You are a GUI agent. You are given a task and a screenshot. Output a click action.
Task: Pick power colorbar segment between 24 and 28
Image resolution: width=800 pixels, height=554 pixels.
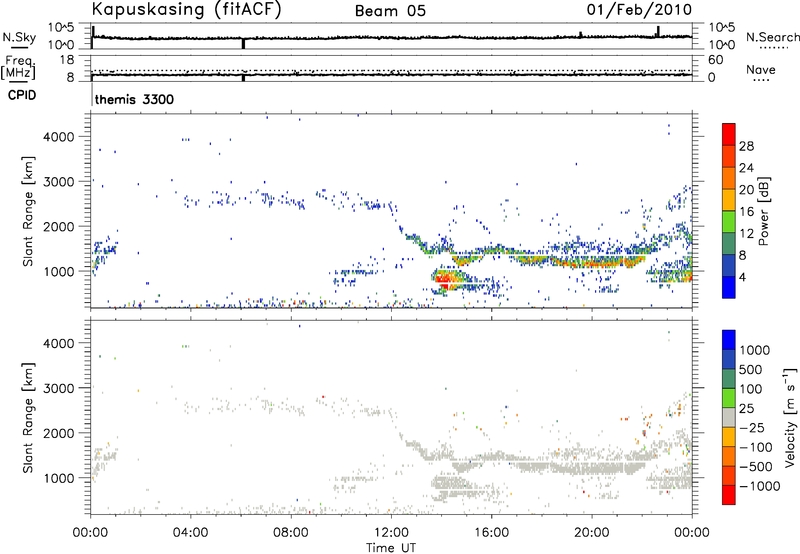pos(729,156)
